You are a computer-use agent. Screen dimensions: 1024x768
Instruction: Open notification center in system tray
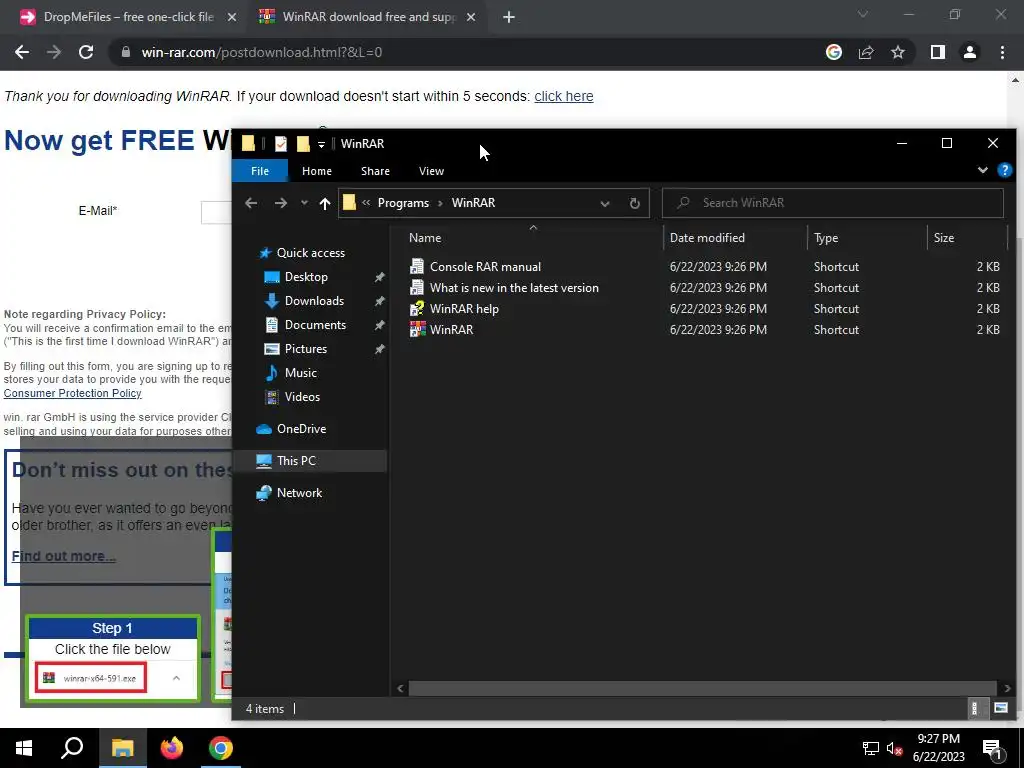point(993,749)
